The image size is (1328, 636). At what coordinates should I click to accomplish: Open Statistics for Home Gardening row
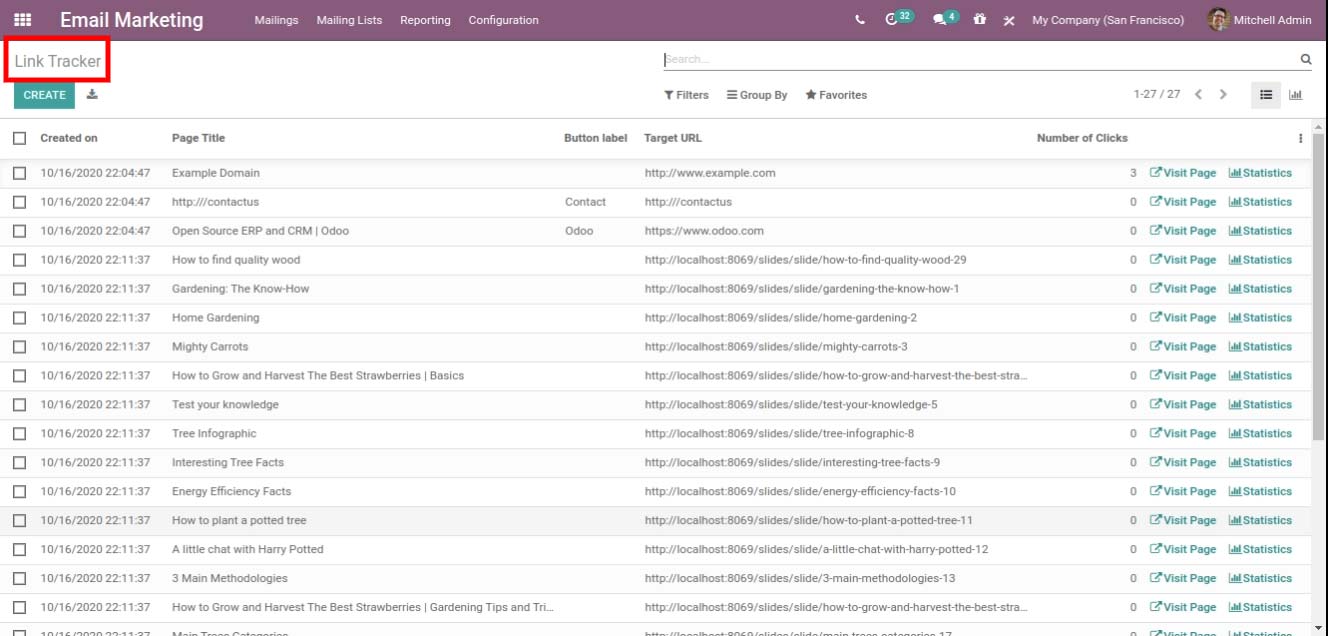pyautogui.click(x=1260, y=318)
